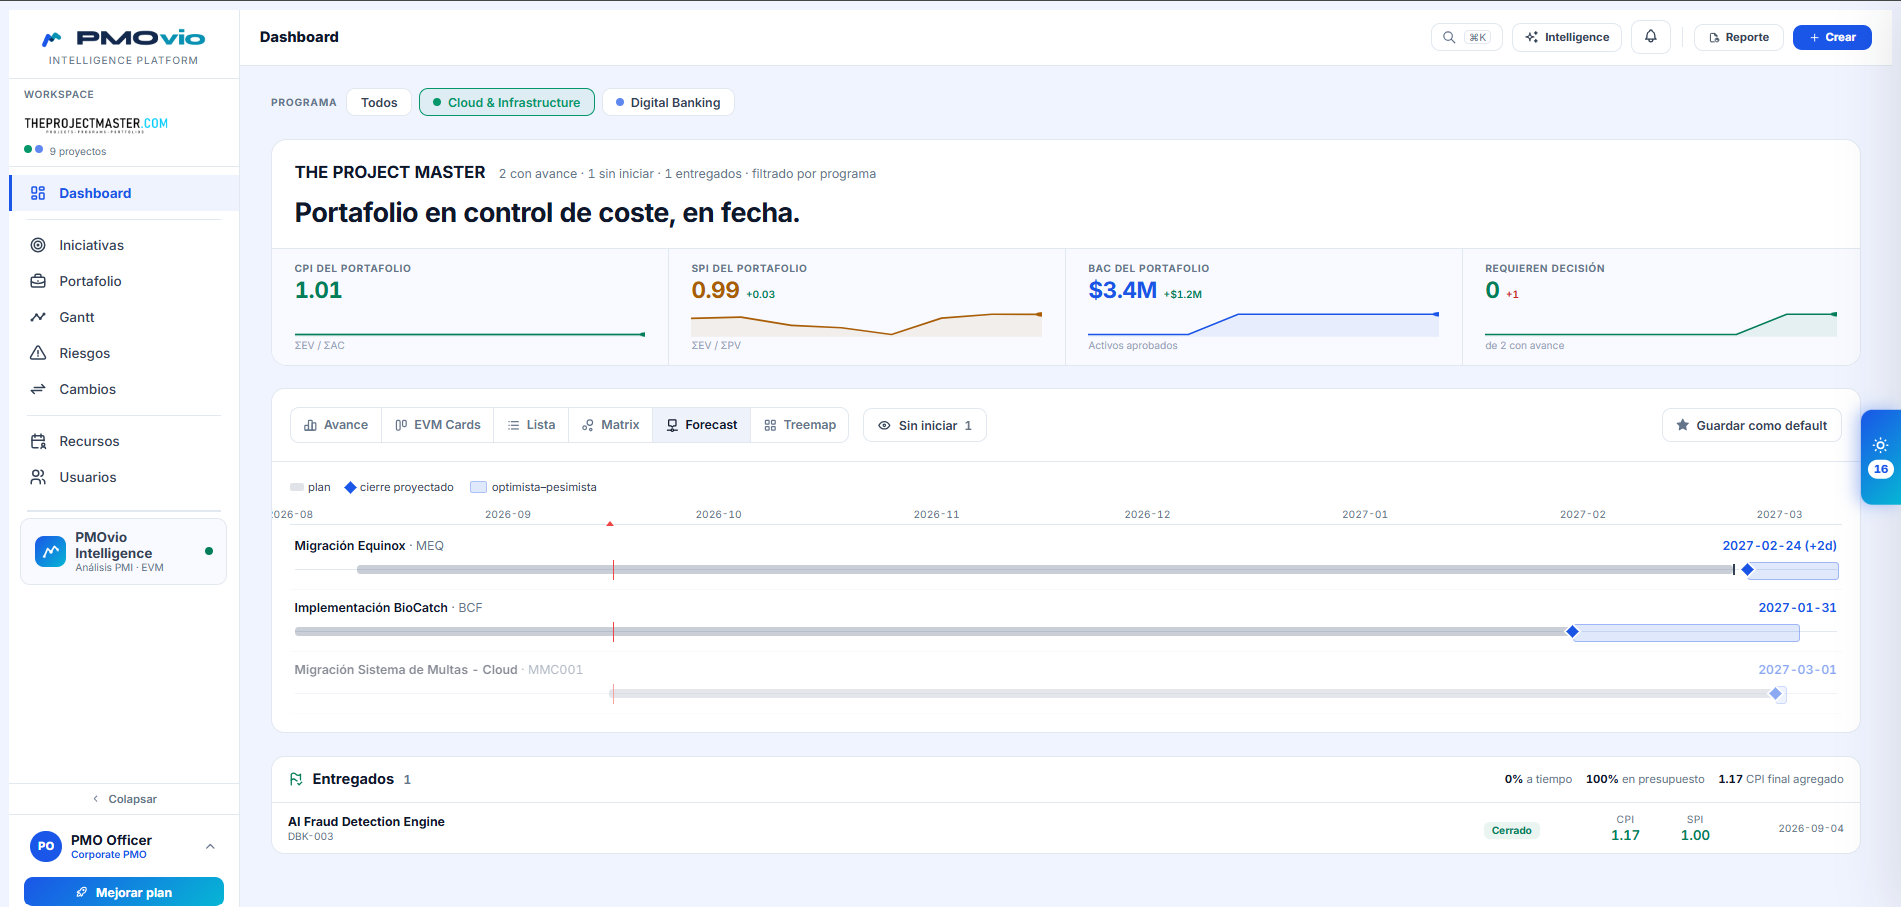Go to Portafolio in sidebar

(124, 281)
